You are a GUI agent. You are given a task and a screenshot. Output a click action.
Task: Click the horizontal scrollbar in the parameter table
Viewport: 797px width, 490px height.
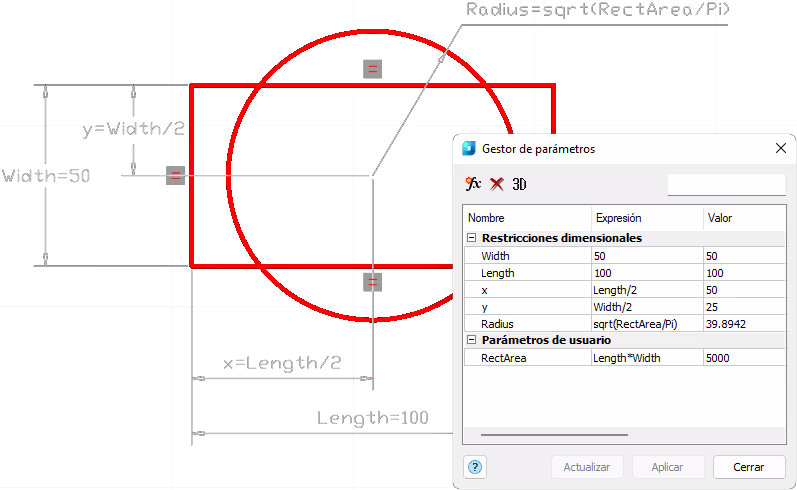coord(554,435)
